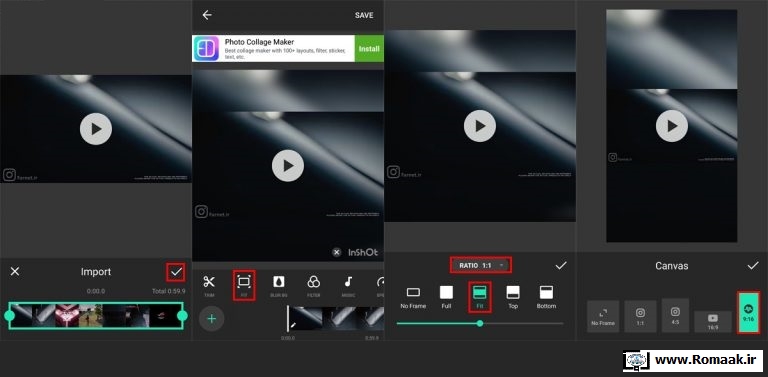Viewport: 768px width, 377px height.
Task: Select the Trim scissors tool
Action: tap(209, 285)
